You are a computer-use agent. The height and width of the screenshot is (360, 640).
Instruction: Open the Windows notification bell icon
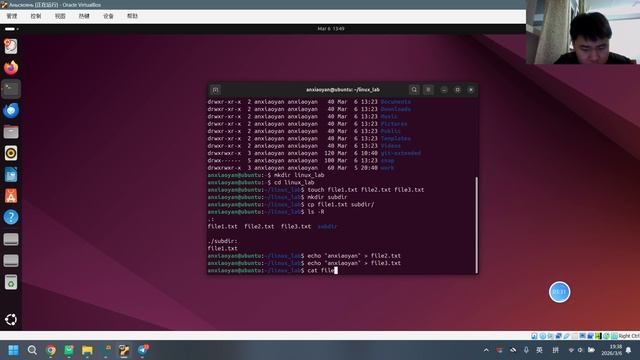coord(629,350)
